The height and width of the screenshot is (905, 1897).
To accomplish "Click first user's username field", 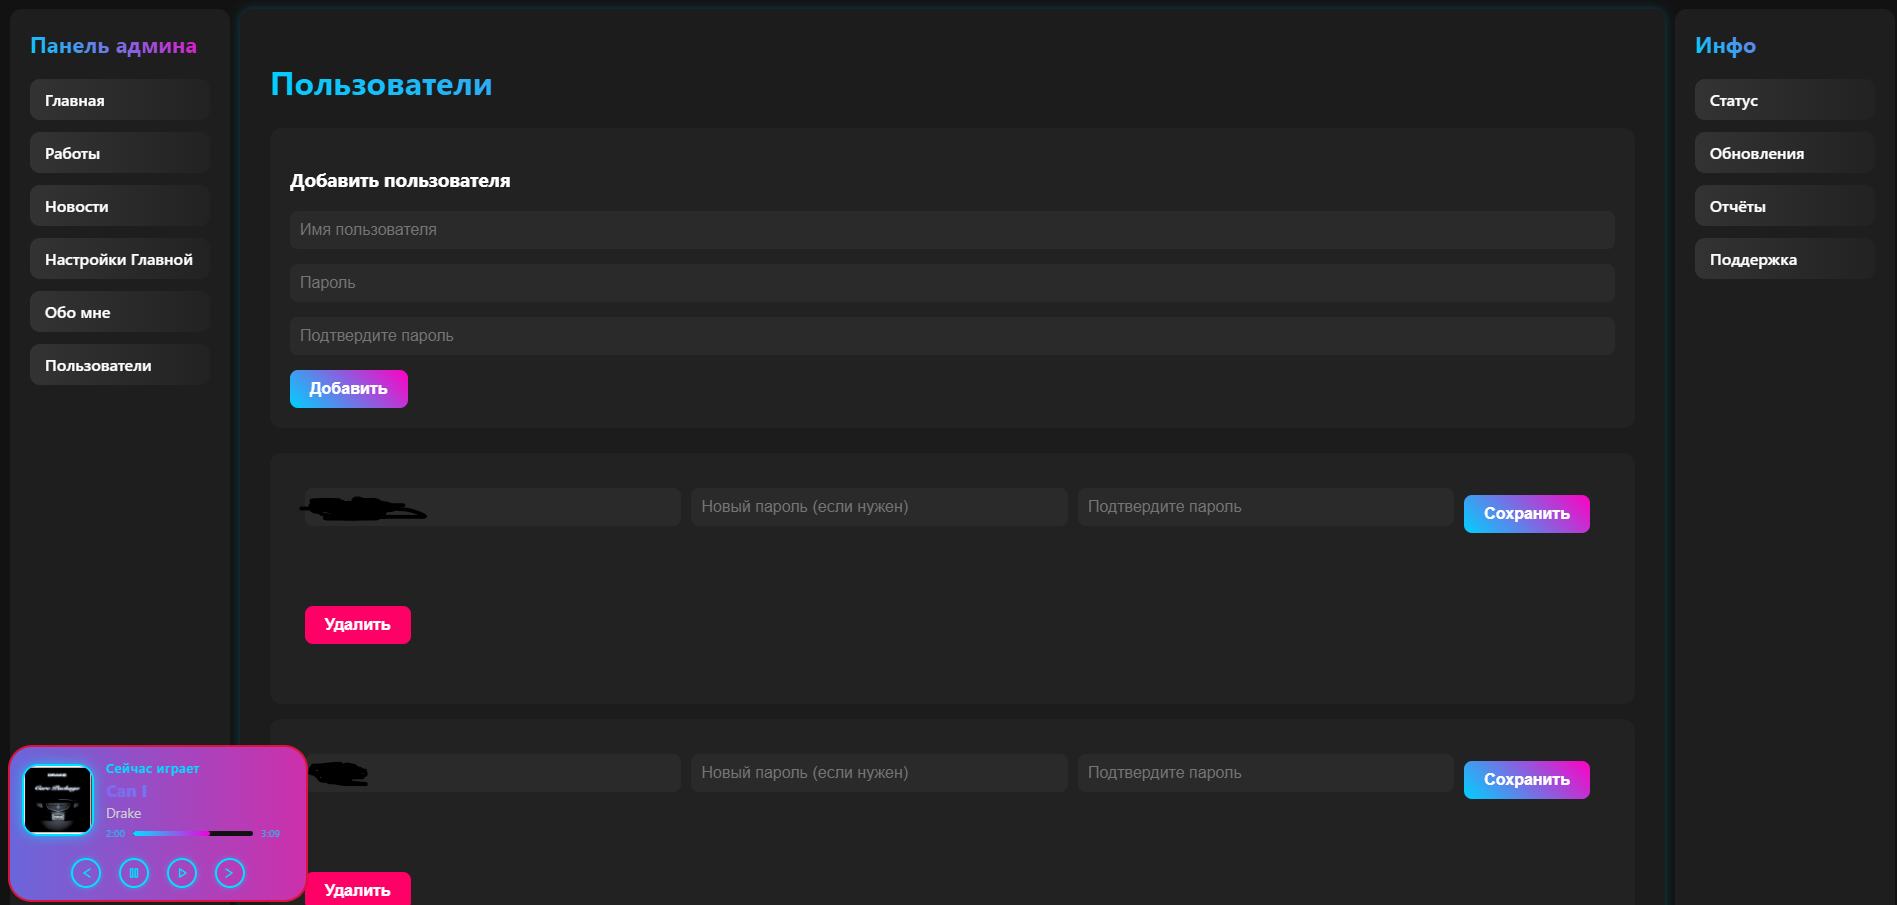I will (493, 507).
